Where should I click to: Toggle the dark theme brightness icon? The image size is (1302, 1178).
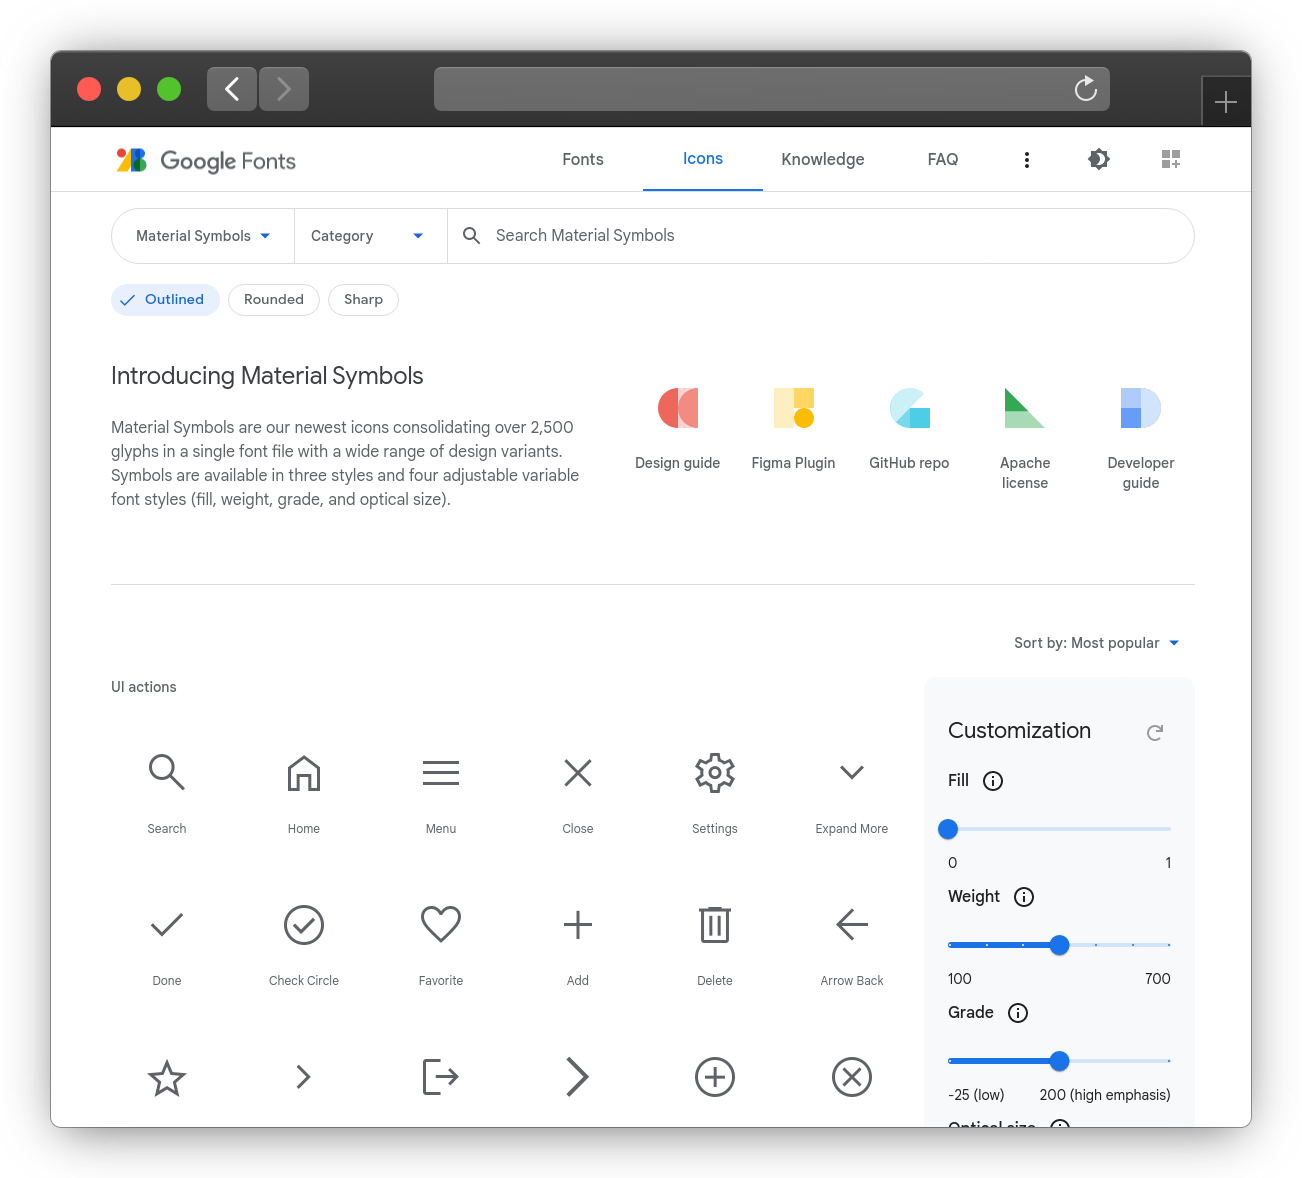click(x=1099, y=159)
